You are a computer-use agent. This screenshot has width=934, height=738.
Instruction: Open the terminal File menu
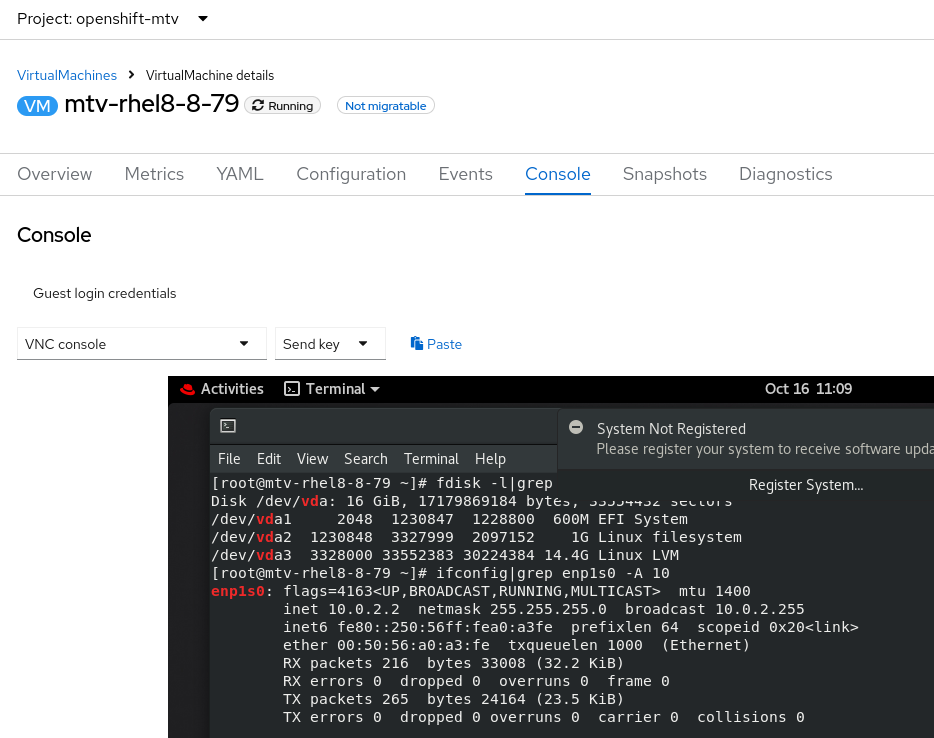[229, 459]
